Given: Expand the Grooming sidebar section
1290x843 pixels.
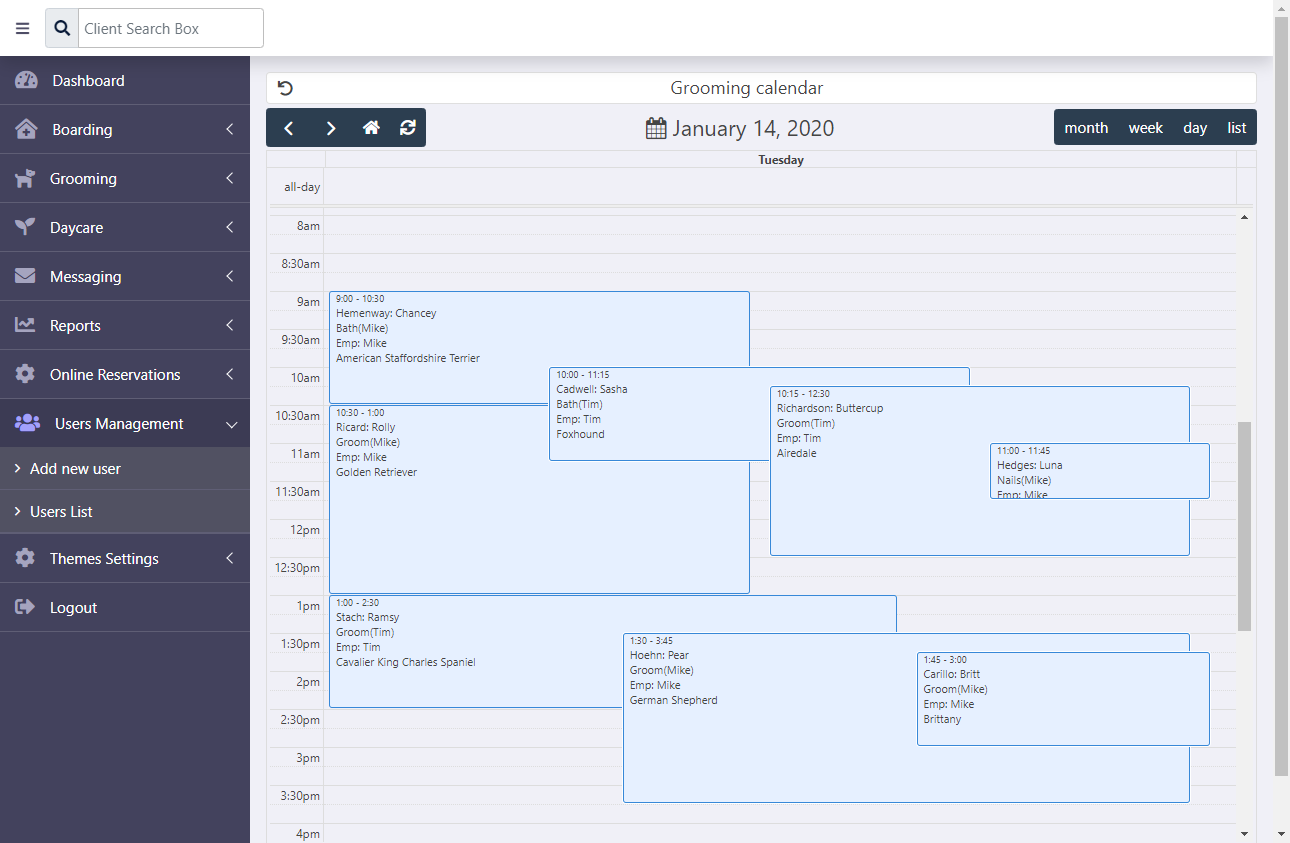Looking at the screenshot, I should (125, 179).
